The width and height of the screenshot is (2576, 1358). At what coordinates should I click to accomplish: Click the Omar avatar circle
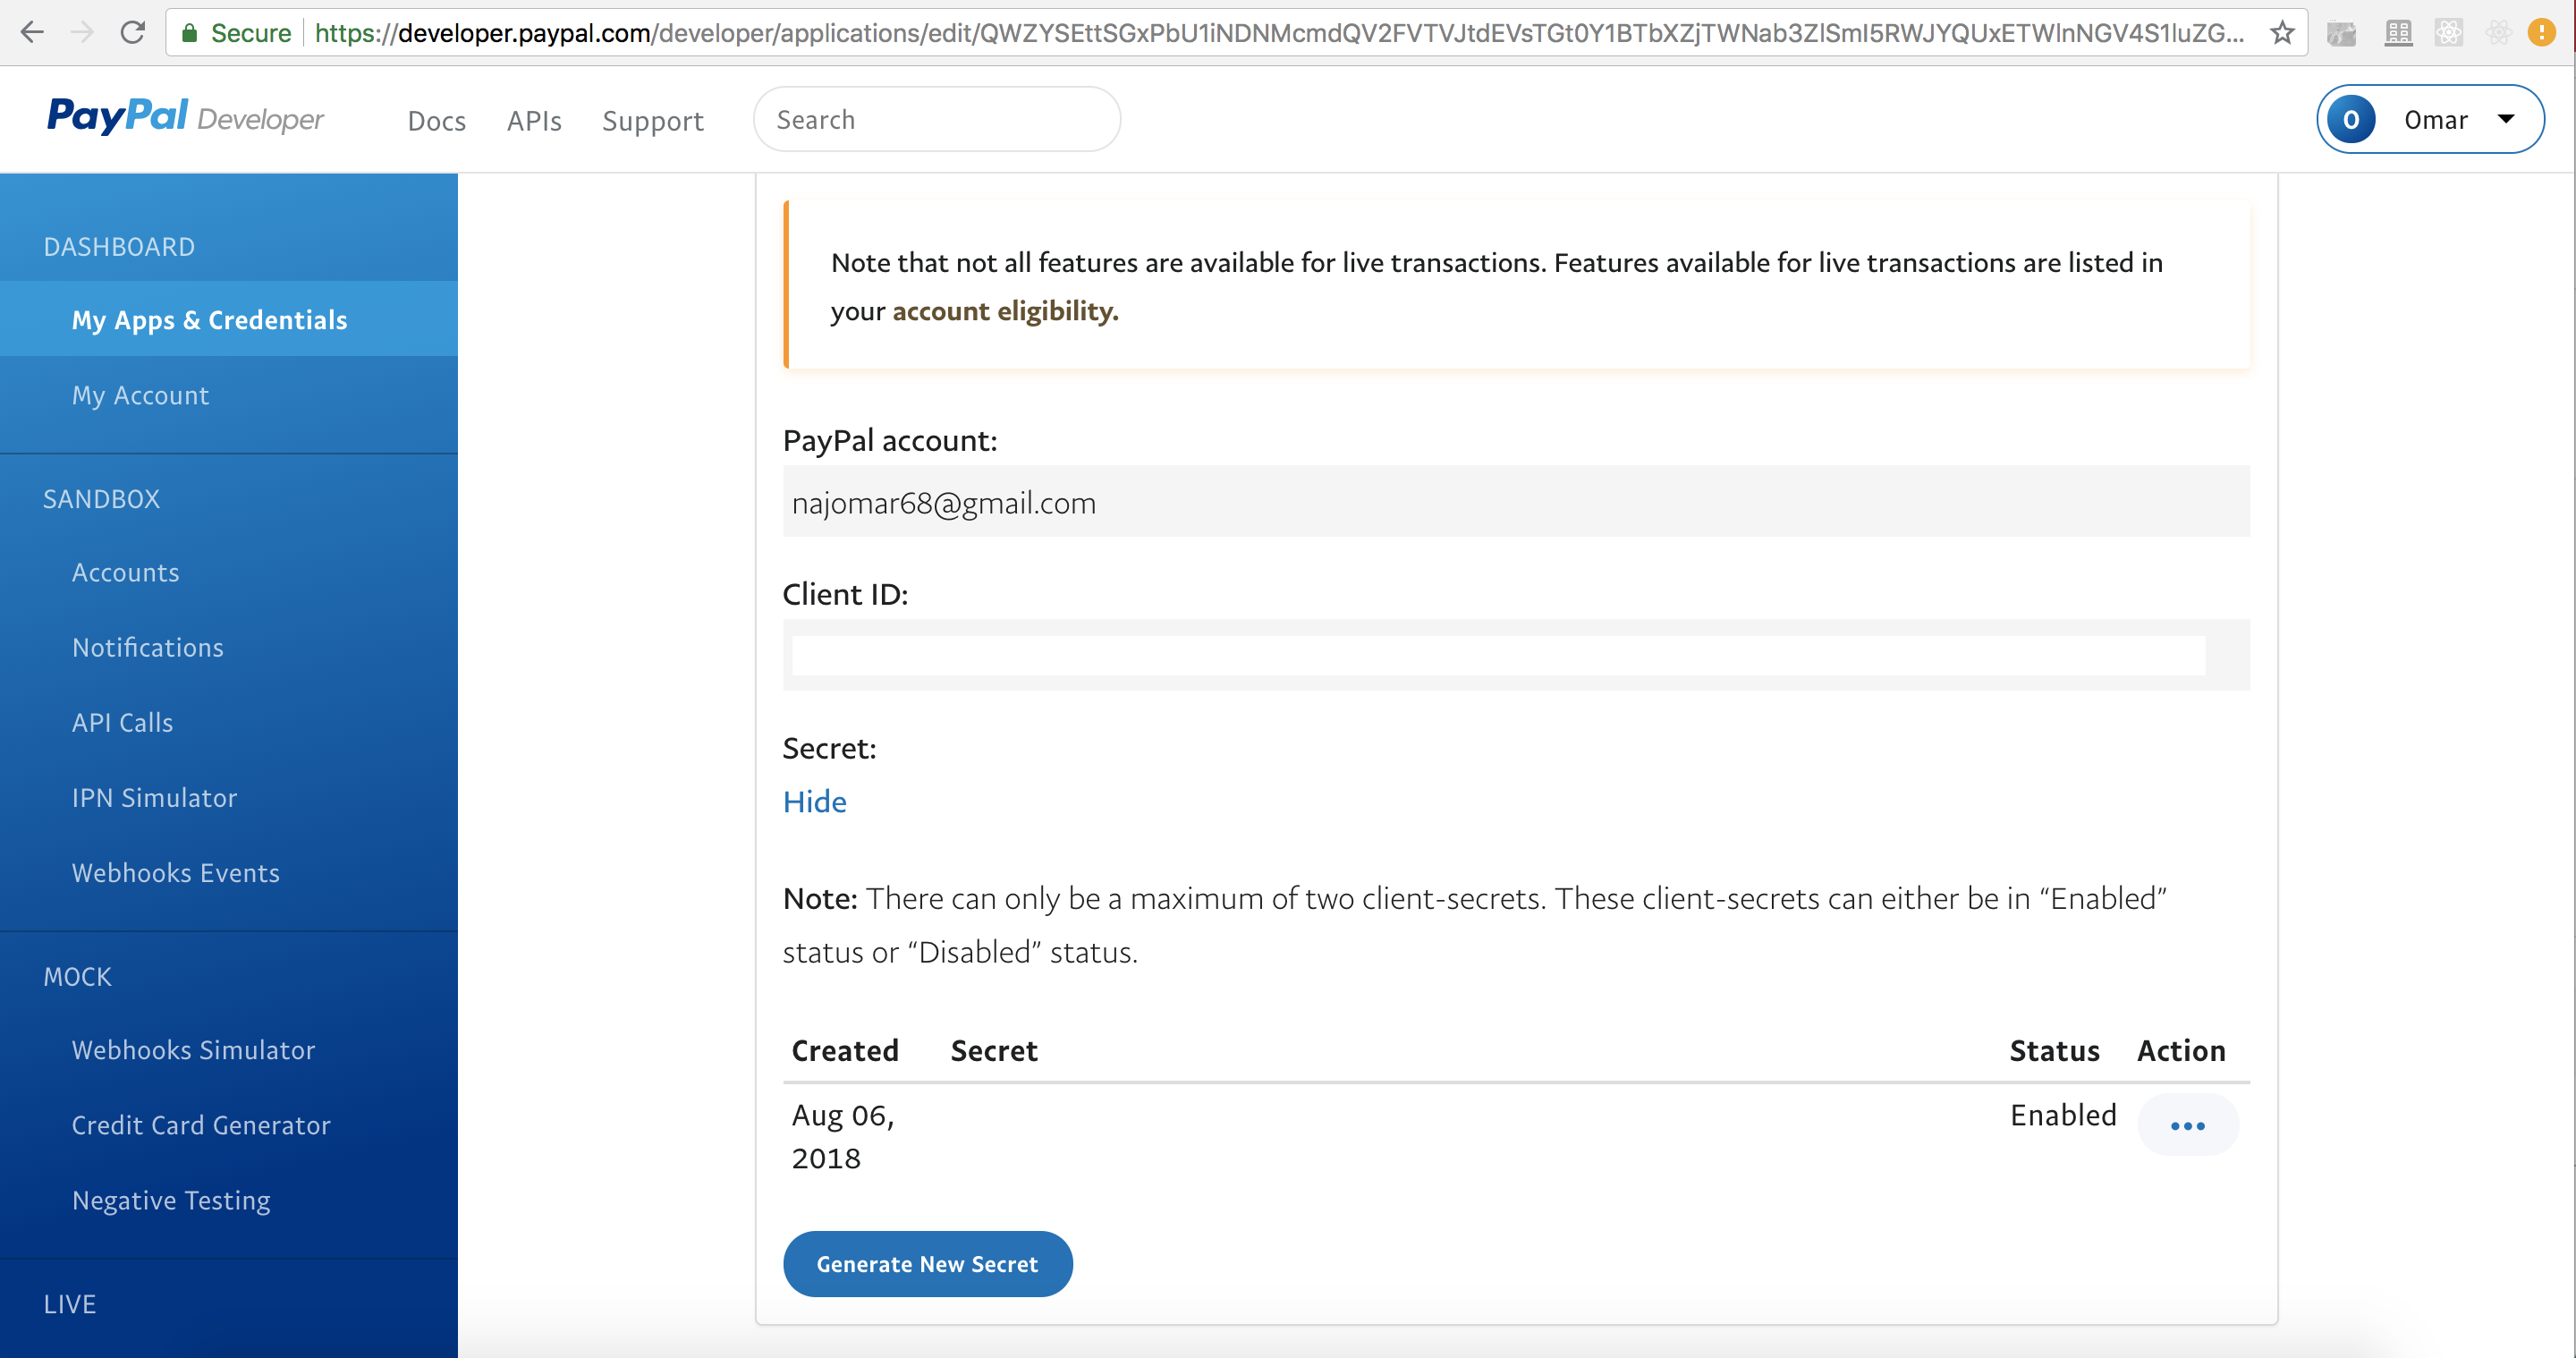[2351, 120]
